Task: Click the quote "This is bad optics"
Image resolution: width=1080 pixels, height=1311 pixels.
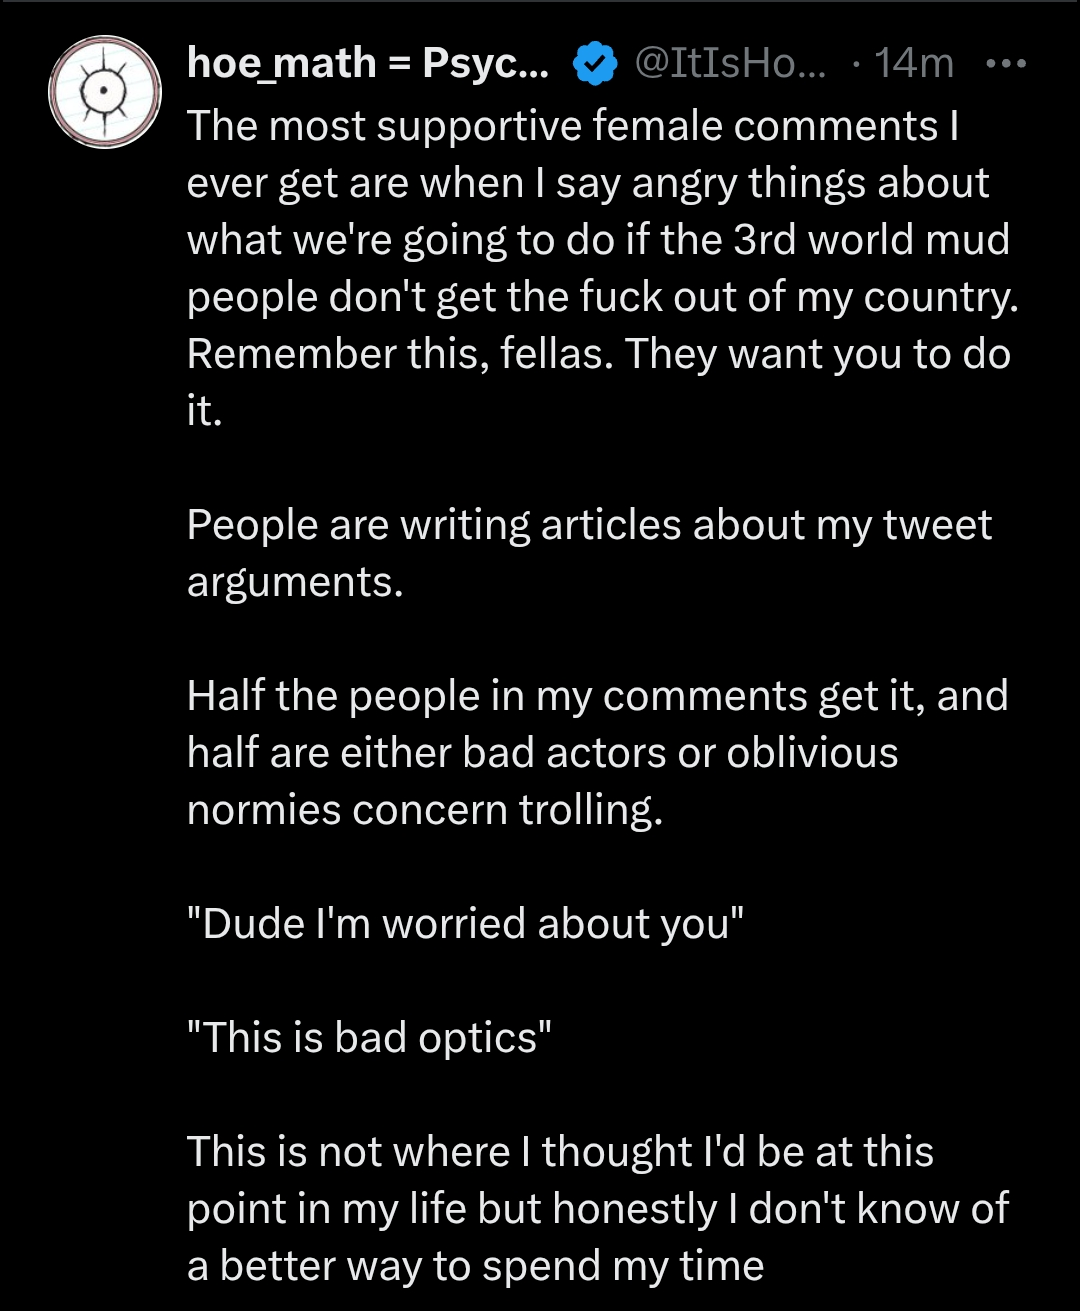Action: 370,1037
